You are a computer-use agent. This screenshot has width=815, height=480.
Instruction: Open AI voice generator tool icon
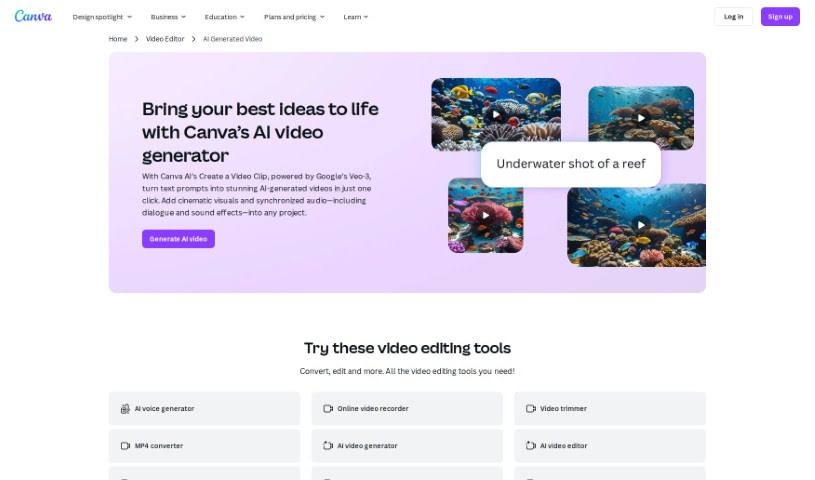pyautogui.click(x=125, y=409)
